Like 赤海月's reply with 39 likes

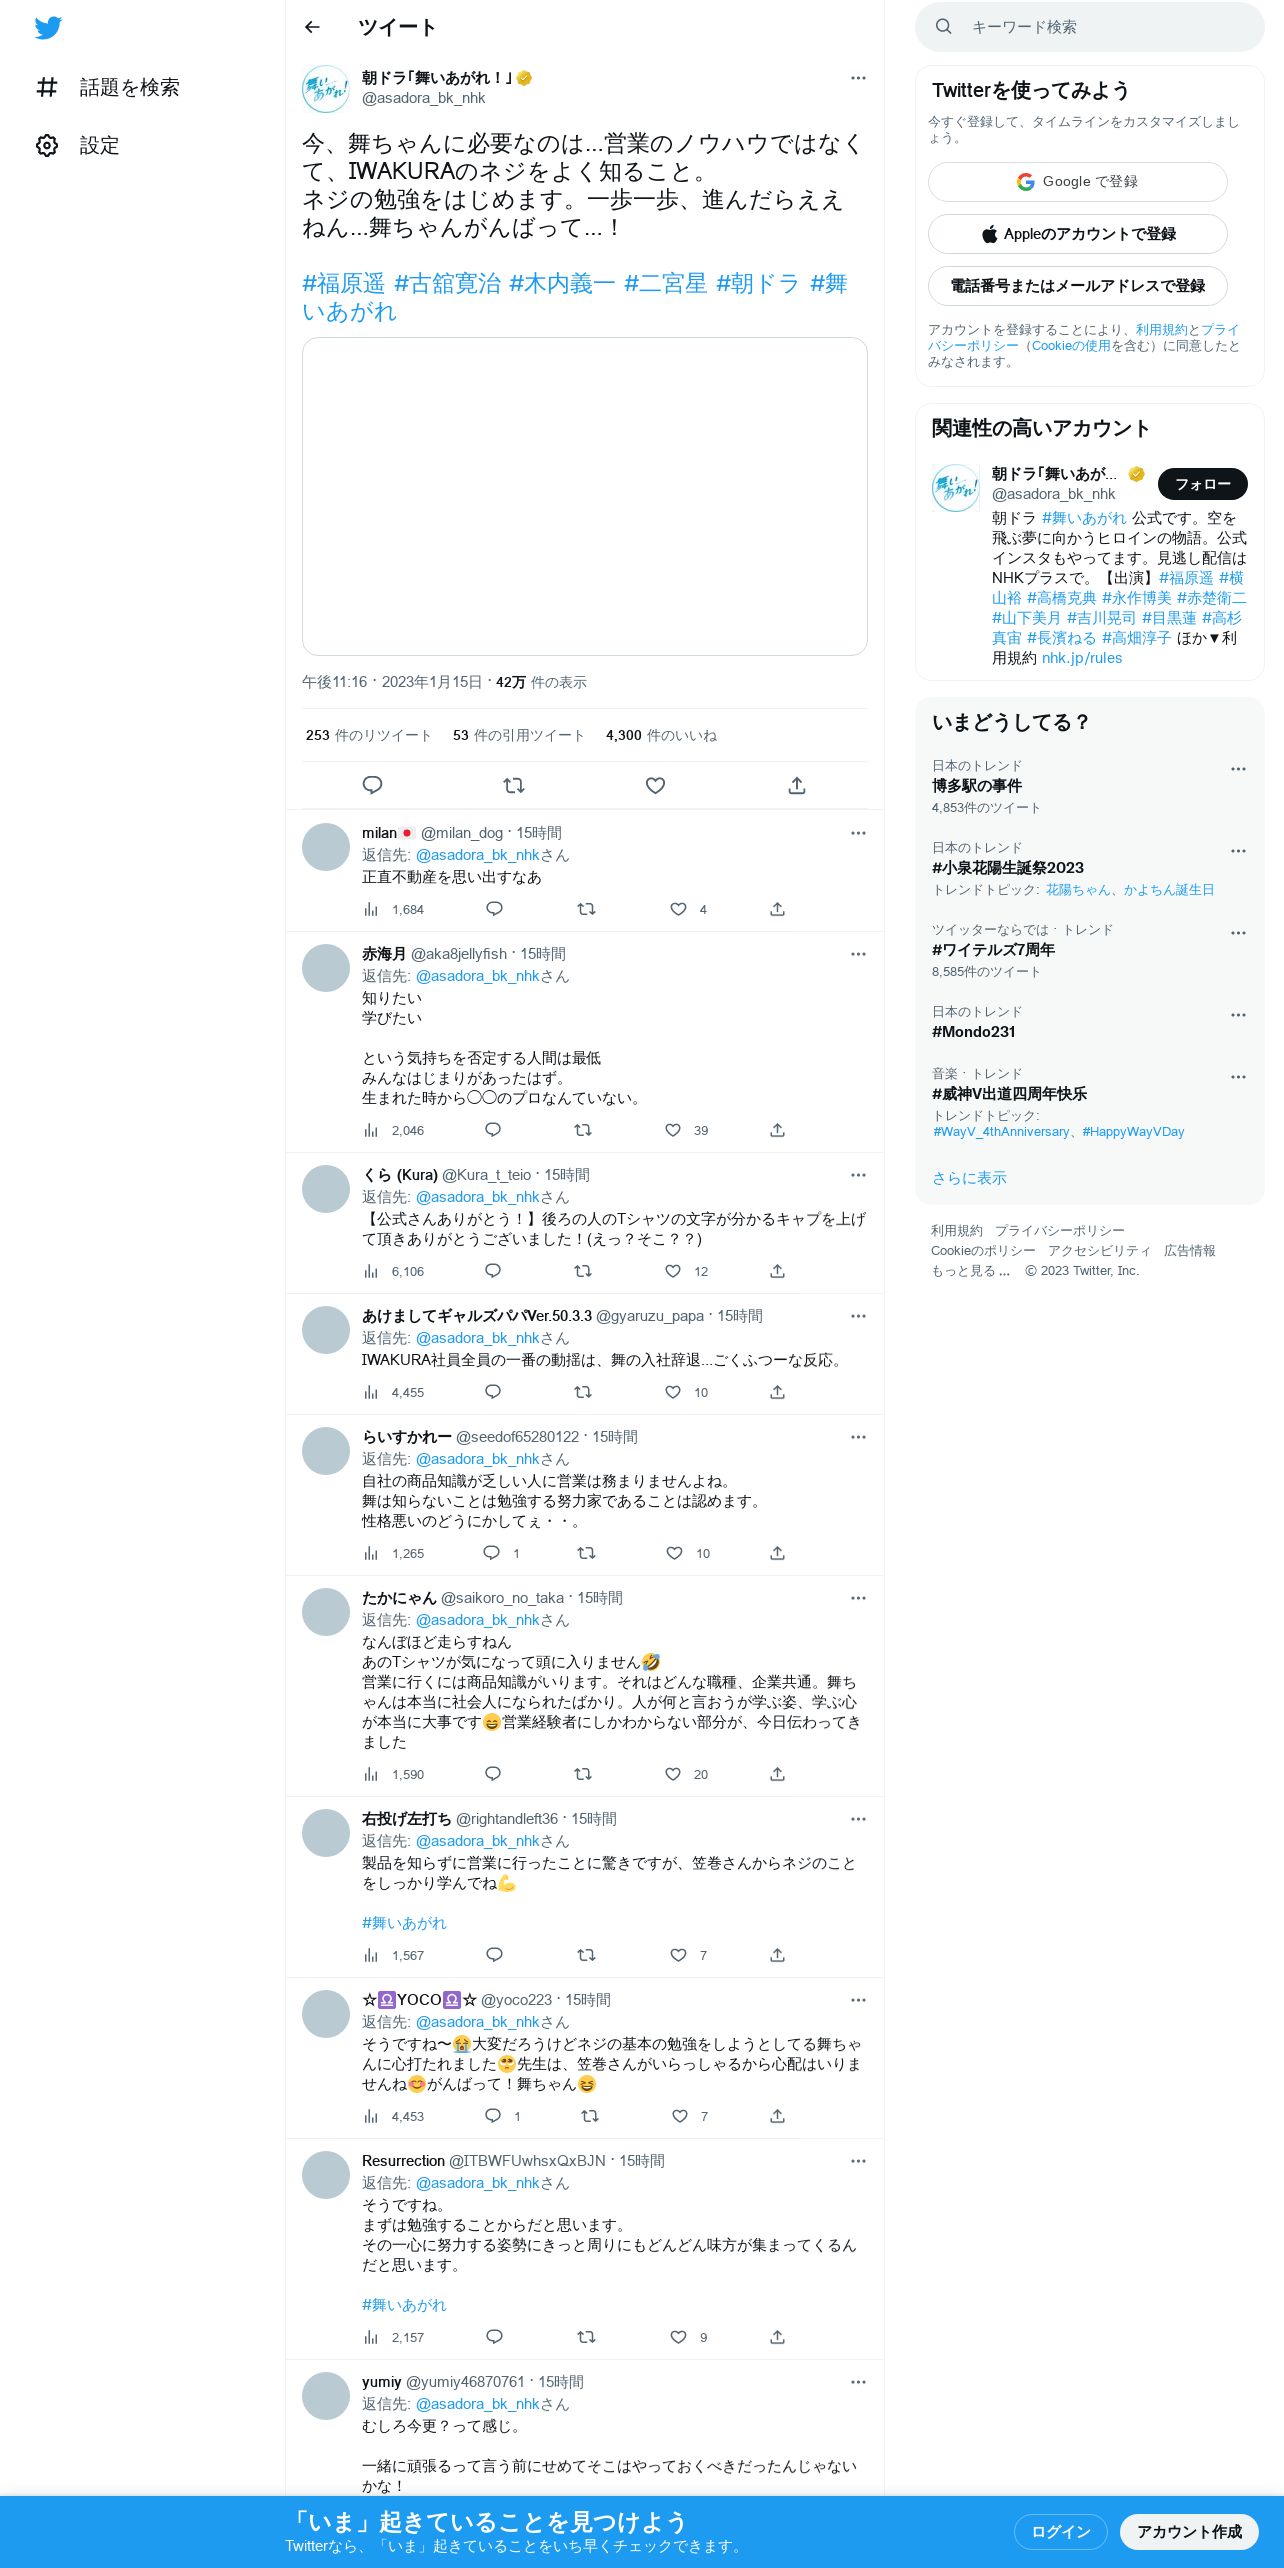click(x=673, y=1130)
